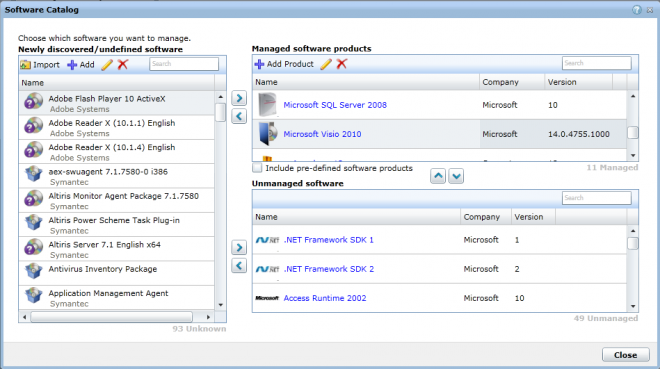The image size is (660, 369).
Task: Focus the Unmanaged software search field
Action: pyautogui.click(x=596, y=198)
